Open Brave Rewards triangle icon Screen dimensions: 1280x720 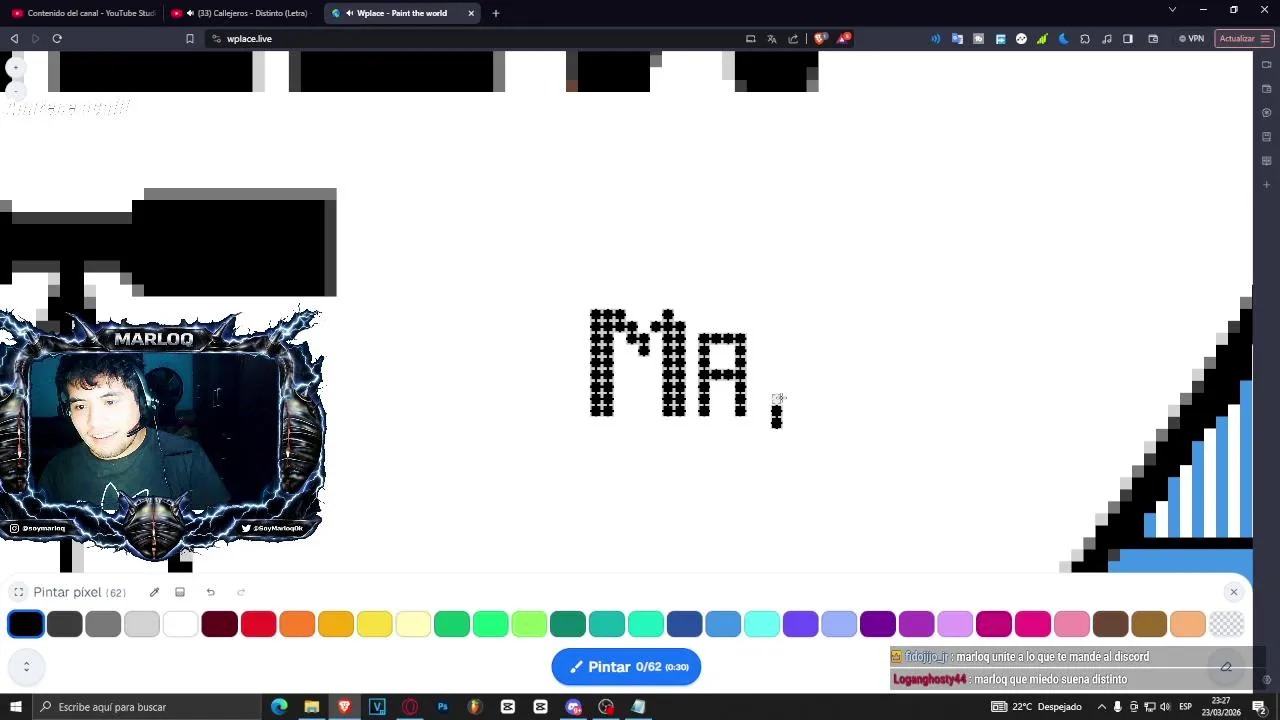(x=844, y=38)
